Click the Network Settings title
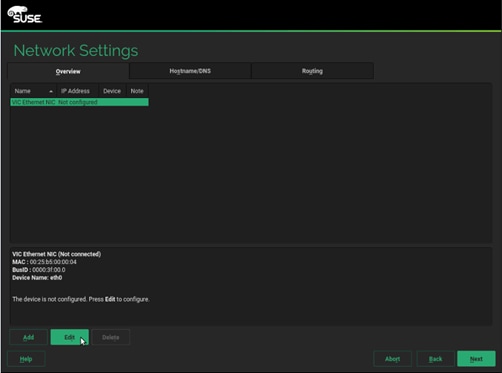Viewport: 502px width, 373px height. click(x=76, y=51)
